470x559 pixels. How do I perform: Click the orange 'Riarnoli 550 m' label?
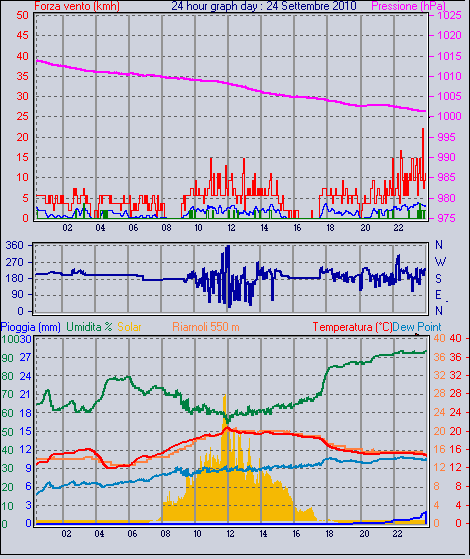(206, 327)
